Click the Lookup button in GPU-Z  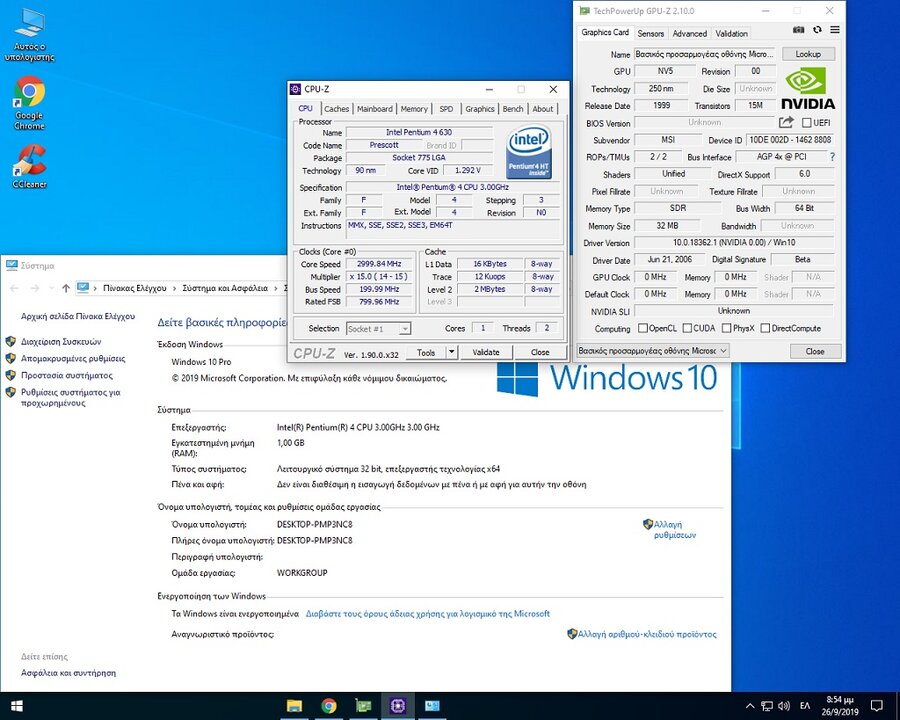808,53
